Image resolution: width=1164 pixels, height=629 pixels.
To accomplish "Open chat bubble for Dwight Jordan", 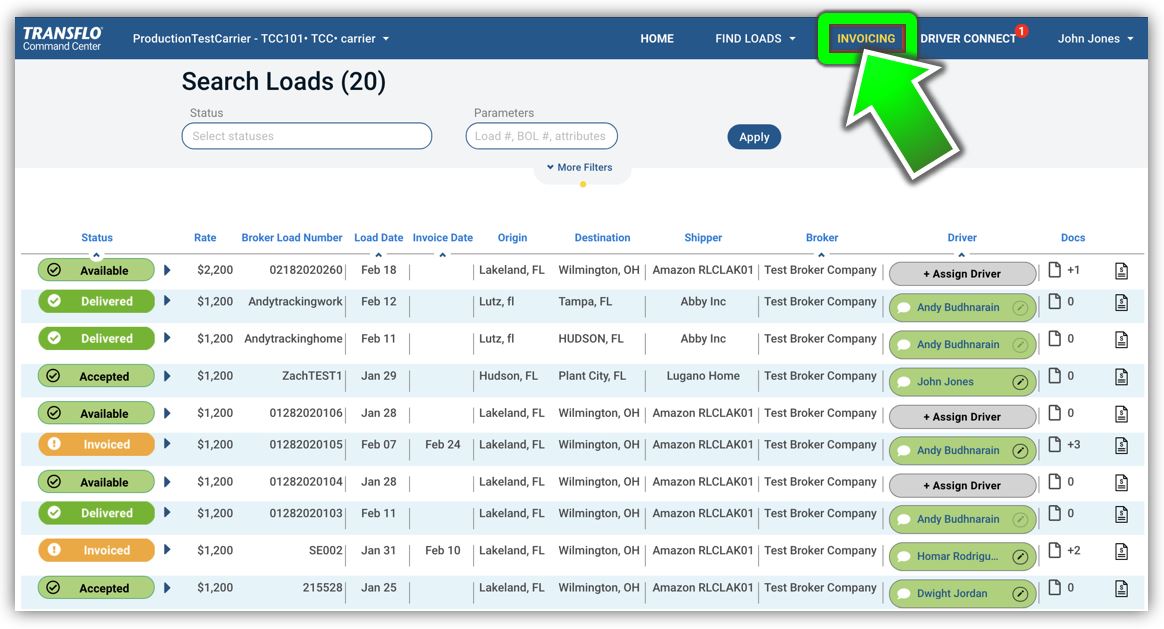I will (904, 594).
